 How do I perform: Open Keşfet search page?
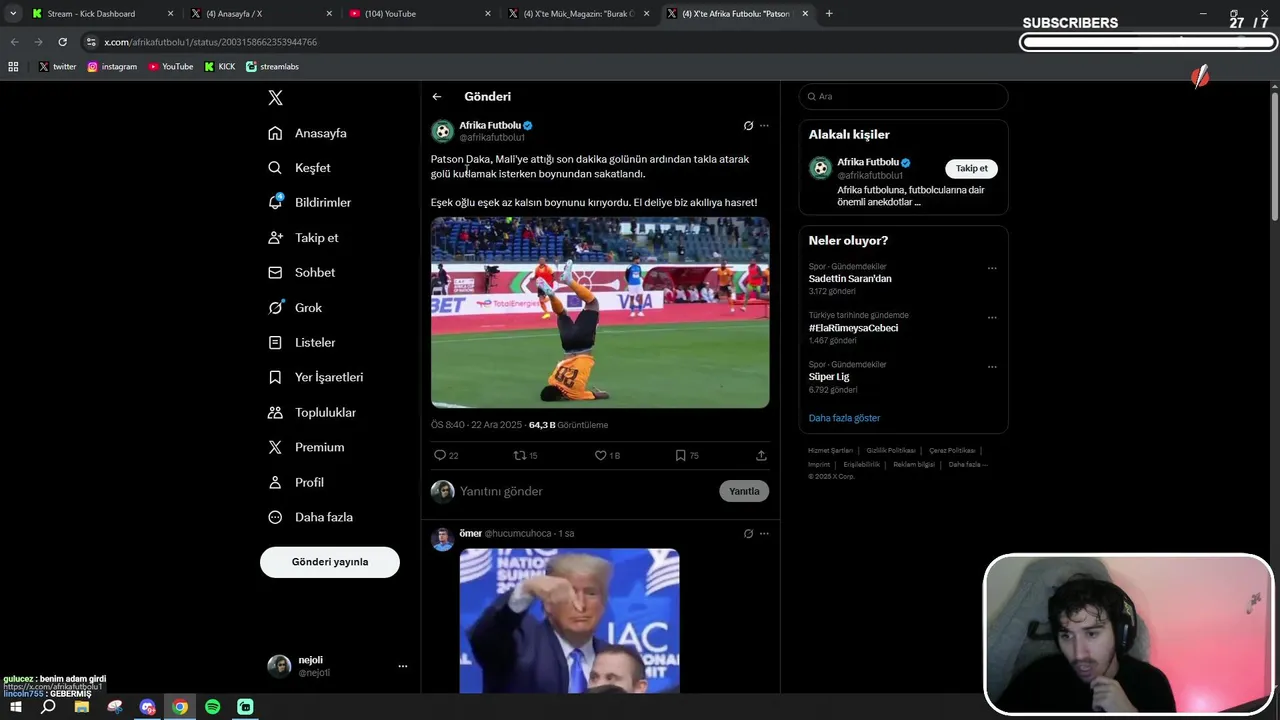pyautogui.click(x=300, y=168)
